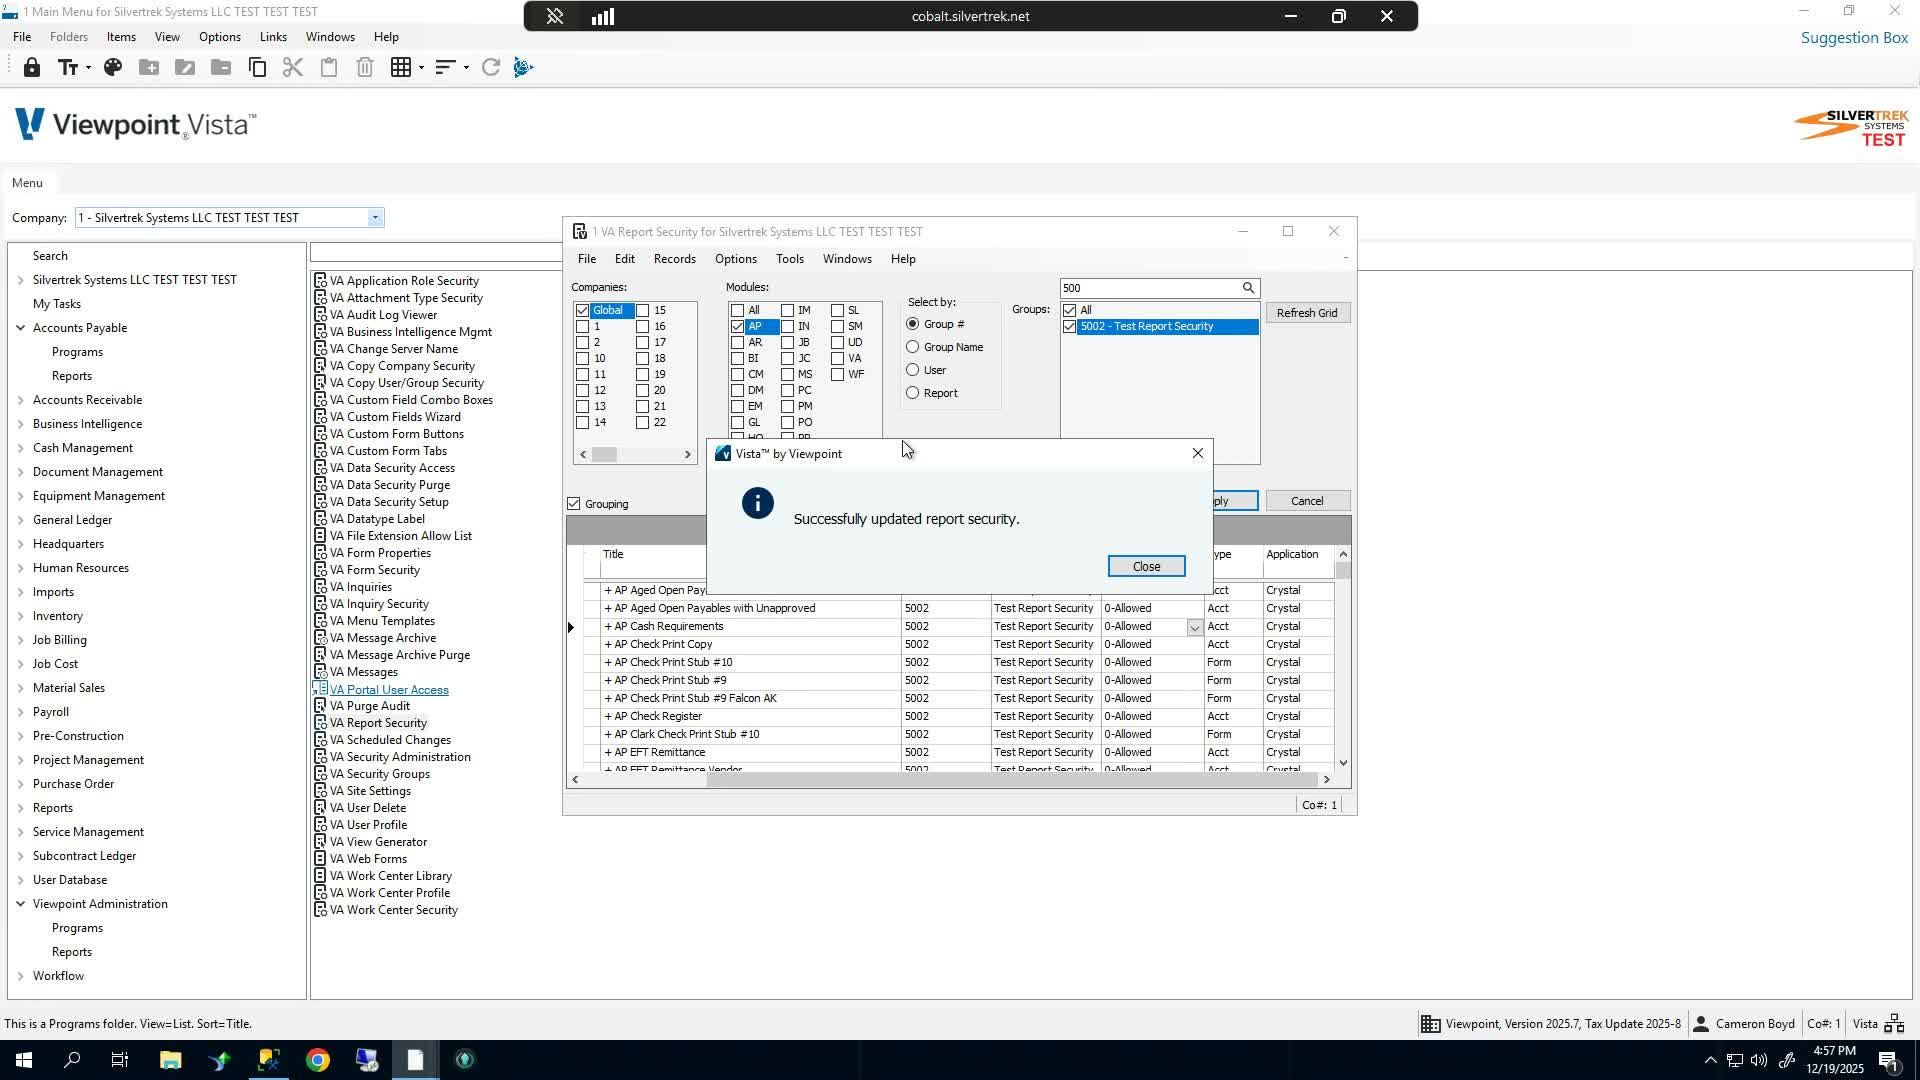Click the blue globe icon in the toolbar
Screen dimensions: 1920x1080
coord(523,67)
